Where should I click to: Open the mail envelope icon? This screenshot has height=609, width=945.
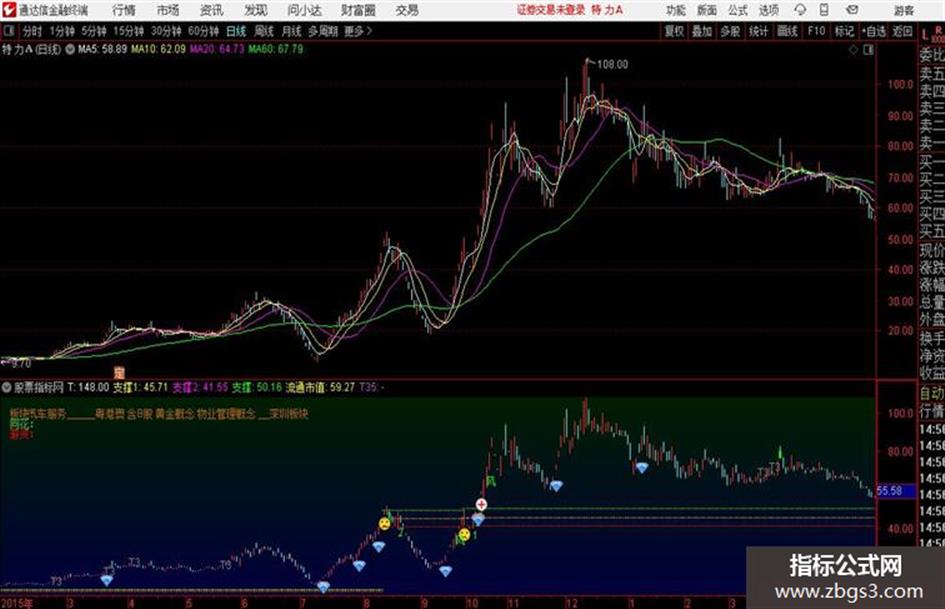(852, 10)
